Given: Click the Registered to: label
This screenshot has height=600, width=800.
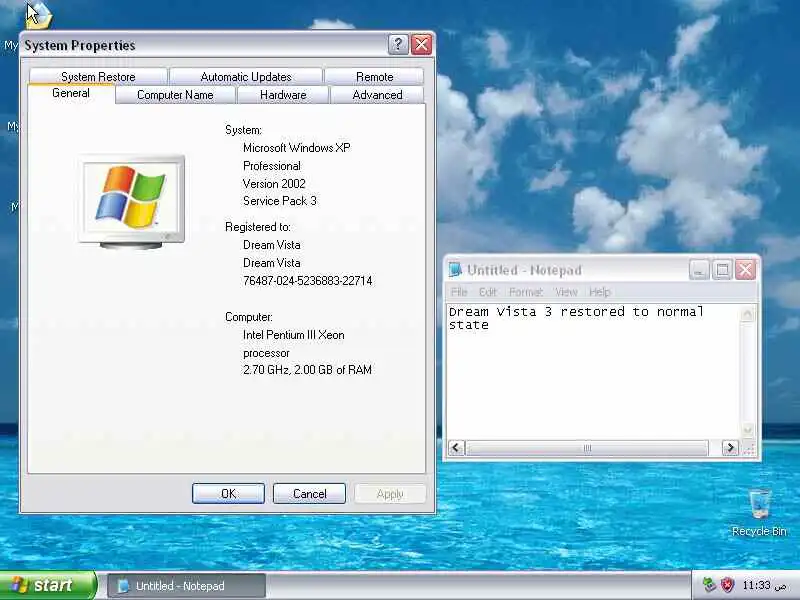Looking at the screenshot, I should (258, 227).
